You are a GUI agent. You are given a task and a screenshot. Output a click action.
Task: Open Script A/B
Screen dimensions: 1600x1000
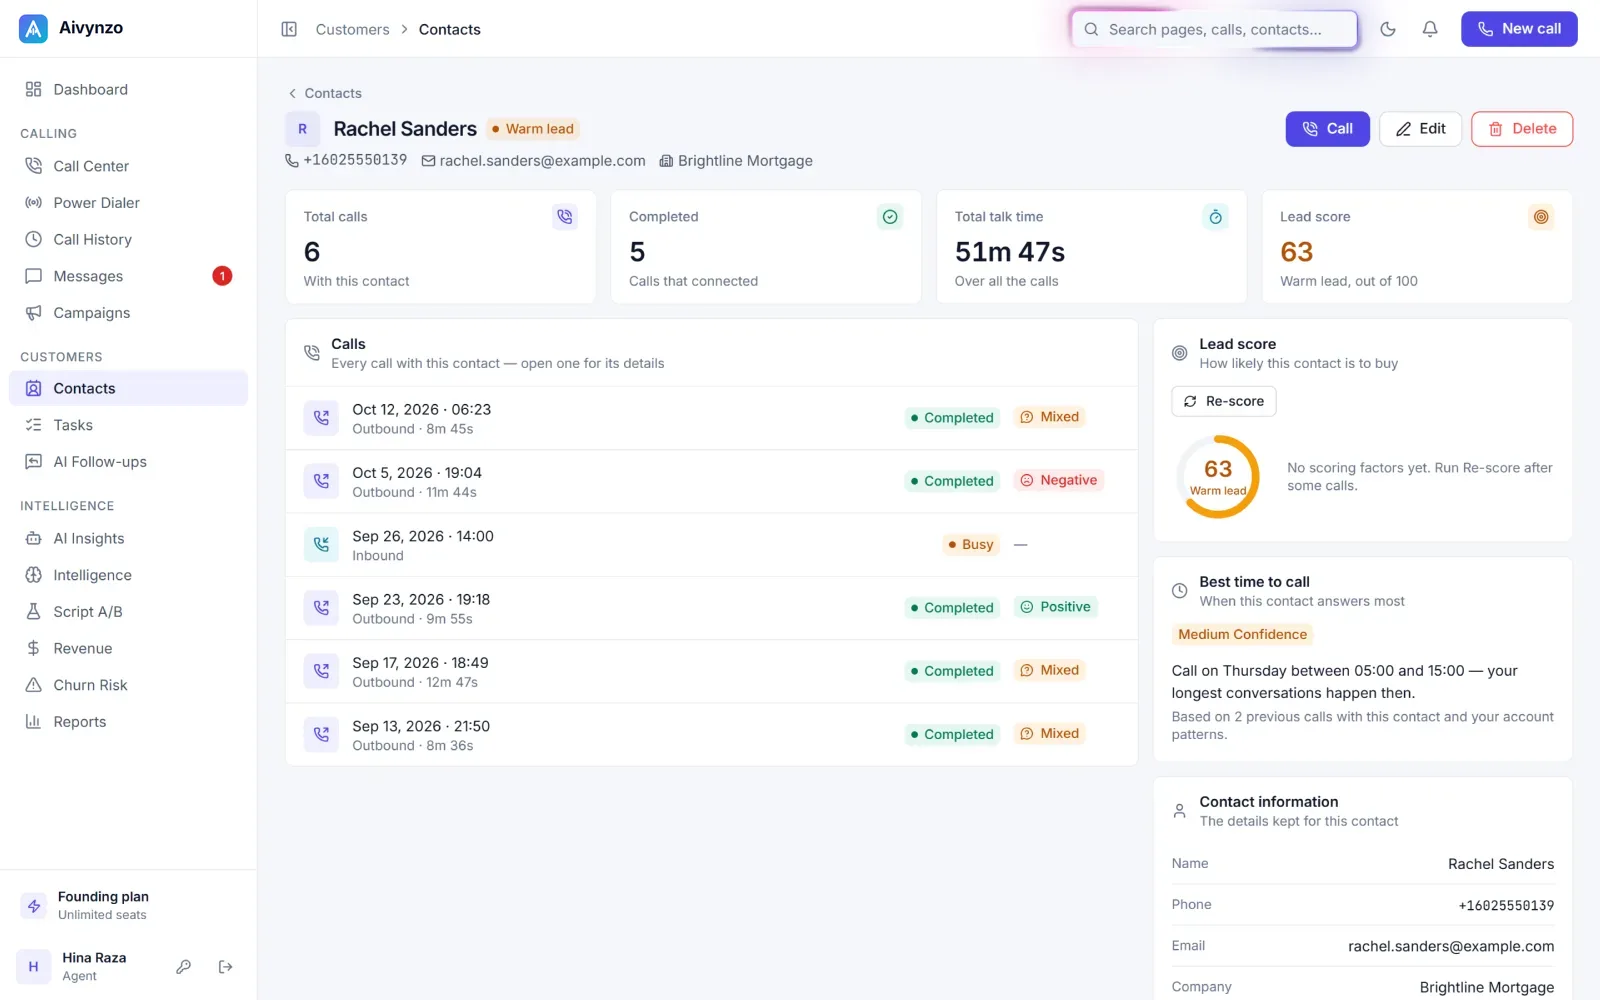pyautogui.click(x=128, y=612)
